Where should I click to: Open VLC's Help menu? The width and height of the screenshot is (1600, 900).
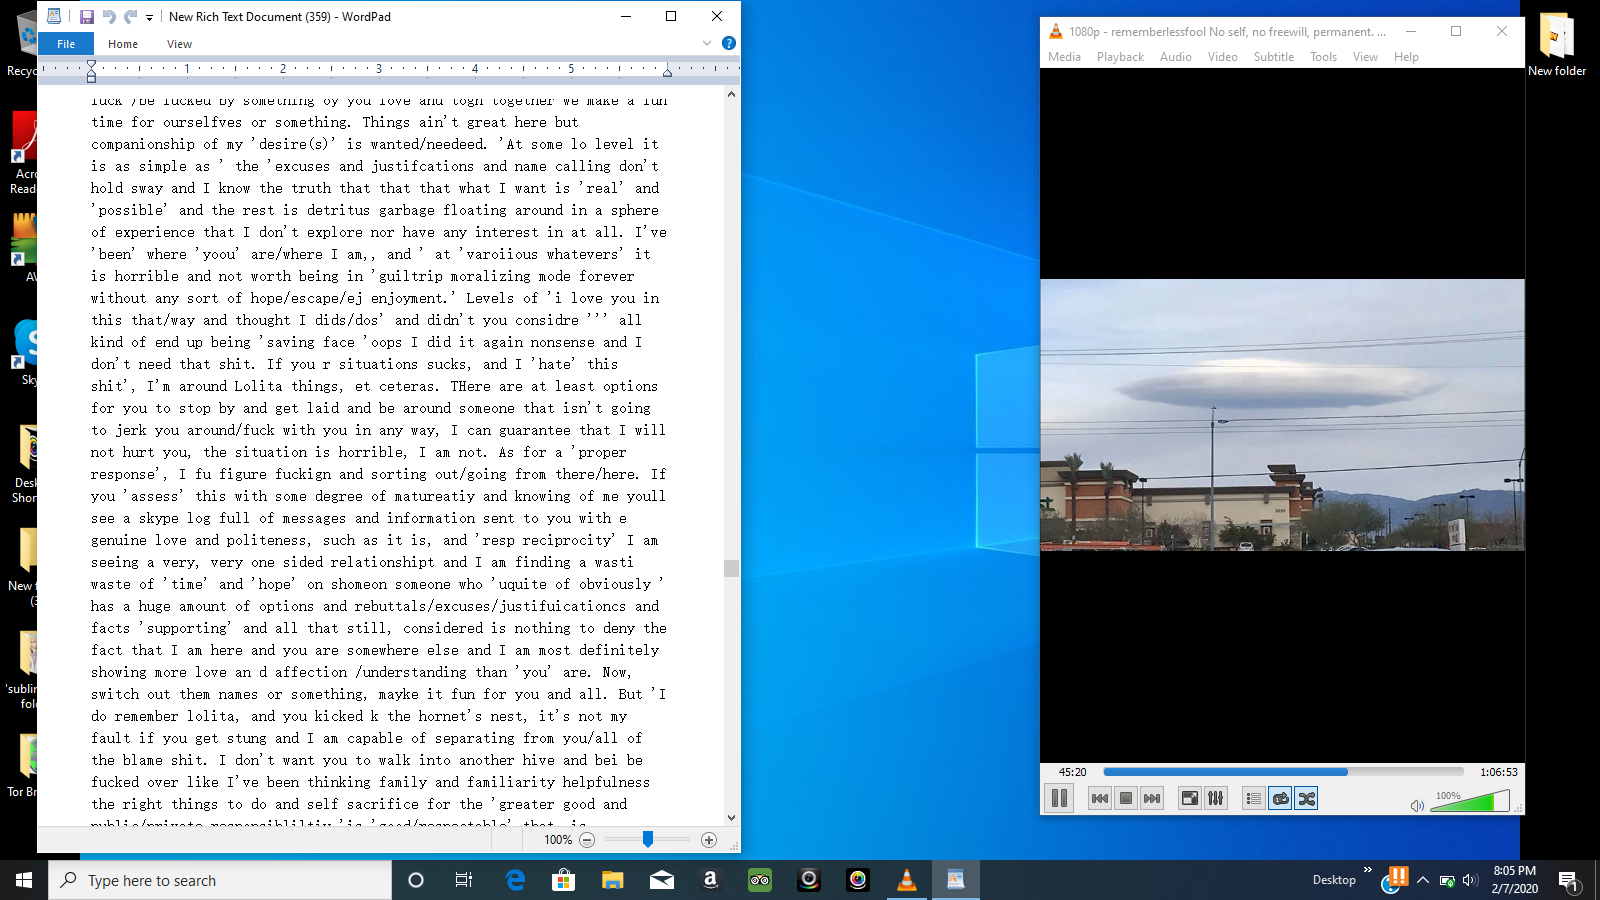(1406, 57)
